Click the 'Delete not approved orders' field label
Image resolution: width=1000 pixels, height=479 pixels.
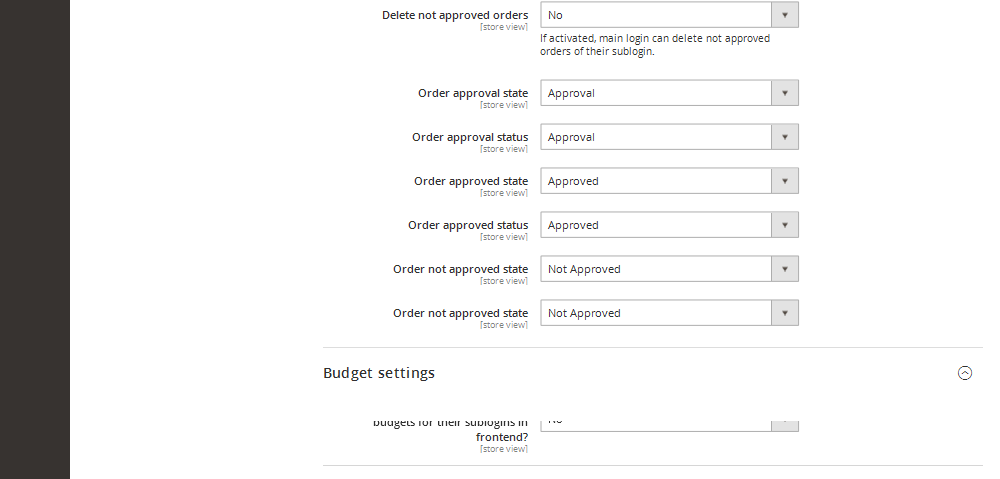click(x=455, y=15)
